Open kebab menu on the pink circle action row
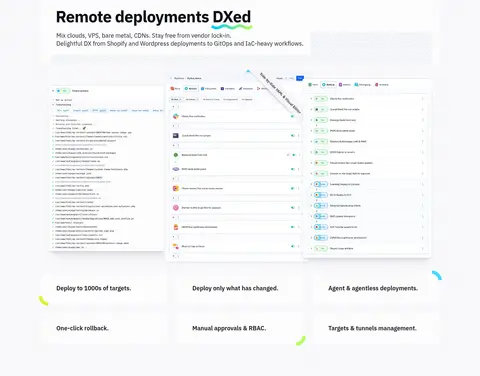480x376 pixels. coord(298,208)
